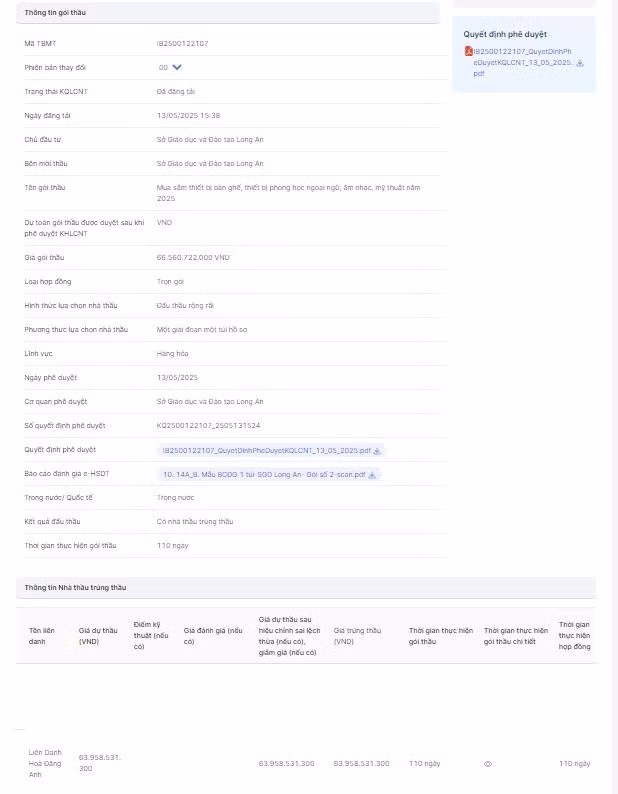This screenshot has width=618, height=794.
Task: Download the e-HSDT evaluation report file
Action: click(372, 475)
